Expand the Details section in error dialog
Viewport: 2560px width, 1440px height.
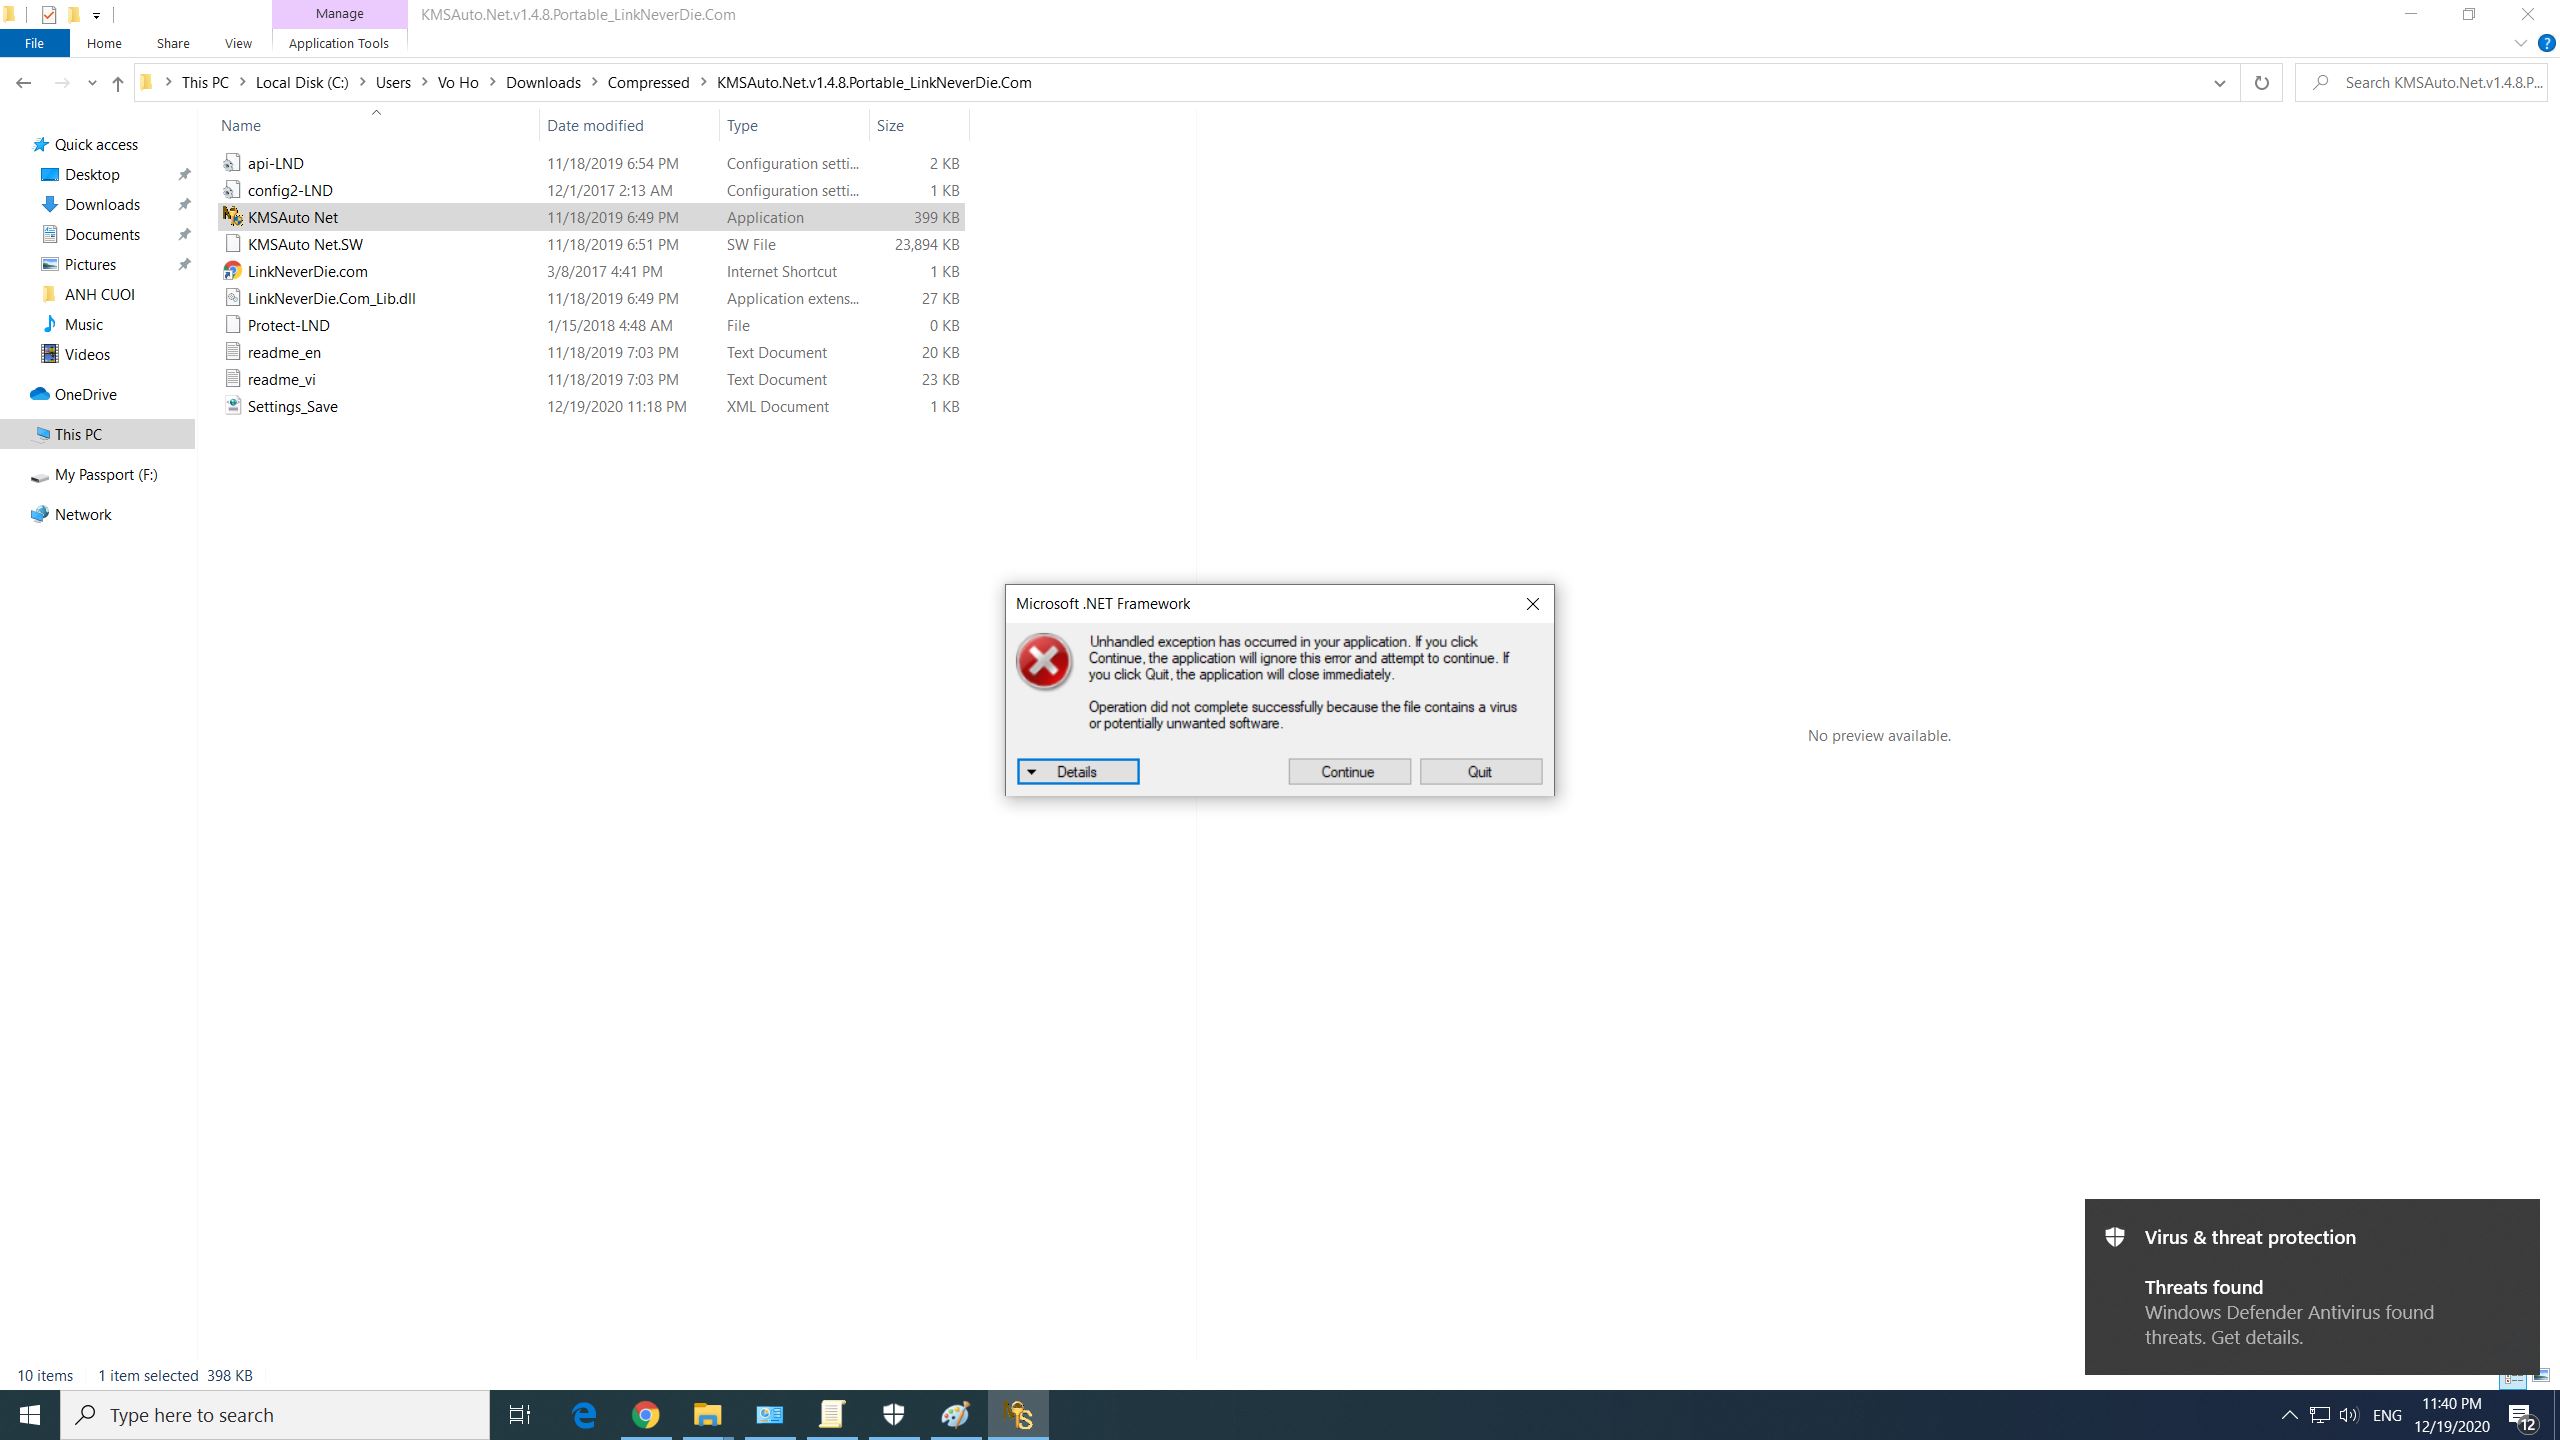(x=1078, y=770)
